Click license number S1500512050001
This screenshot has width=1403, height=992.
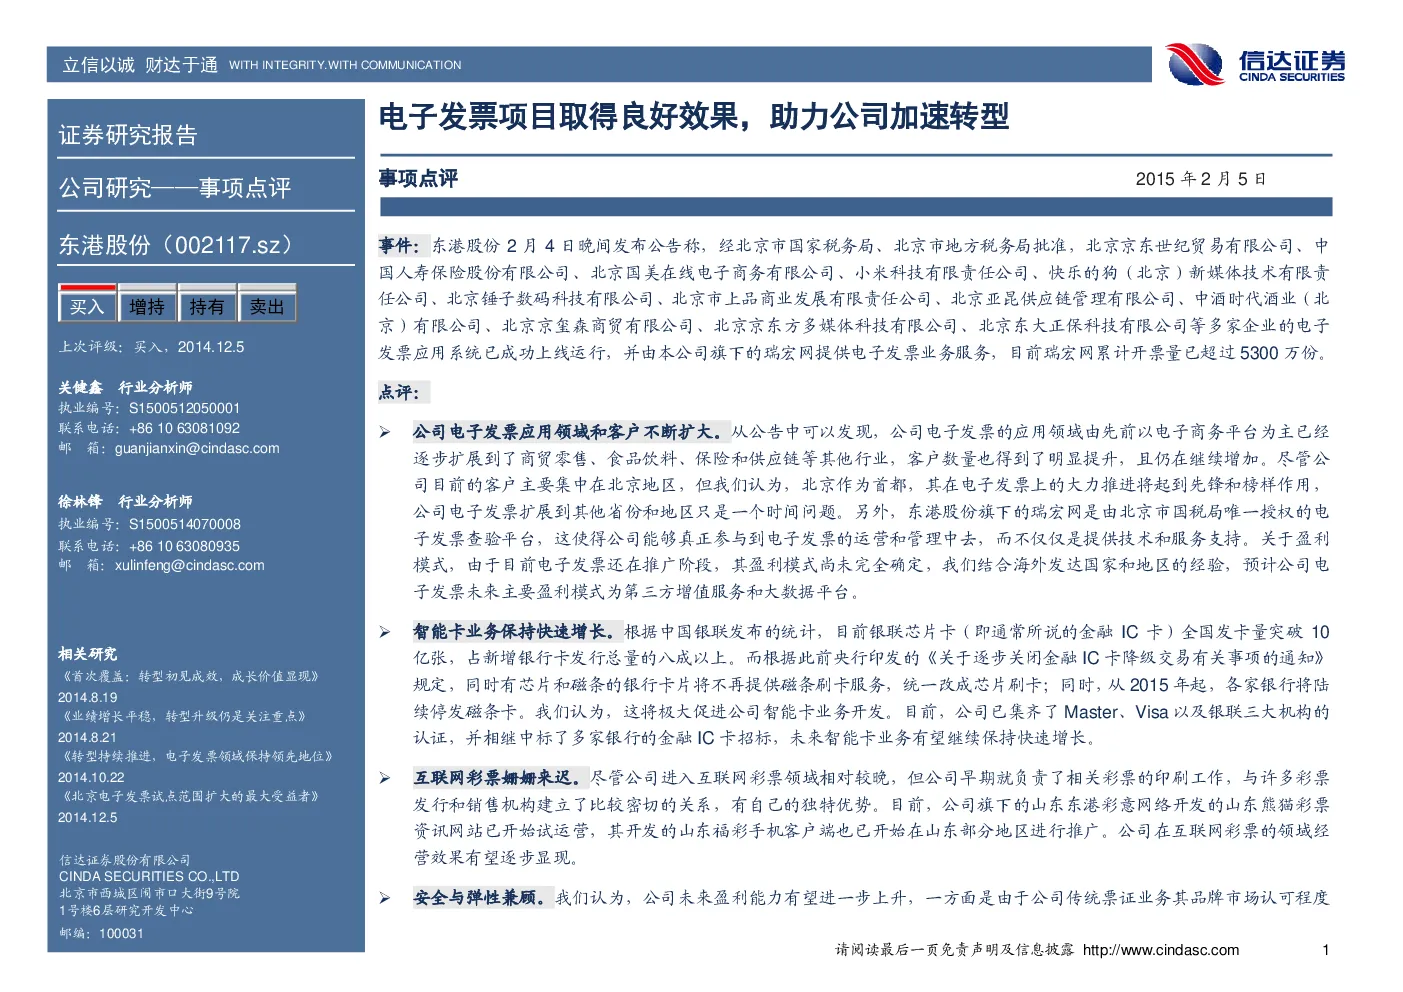click(x=184, y=408)
